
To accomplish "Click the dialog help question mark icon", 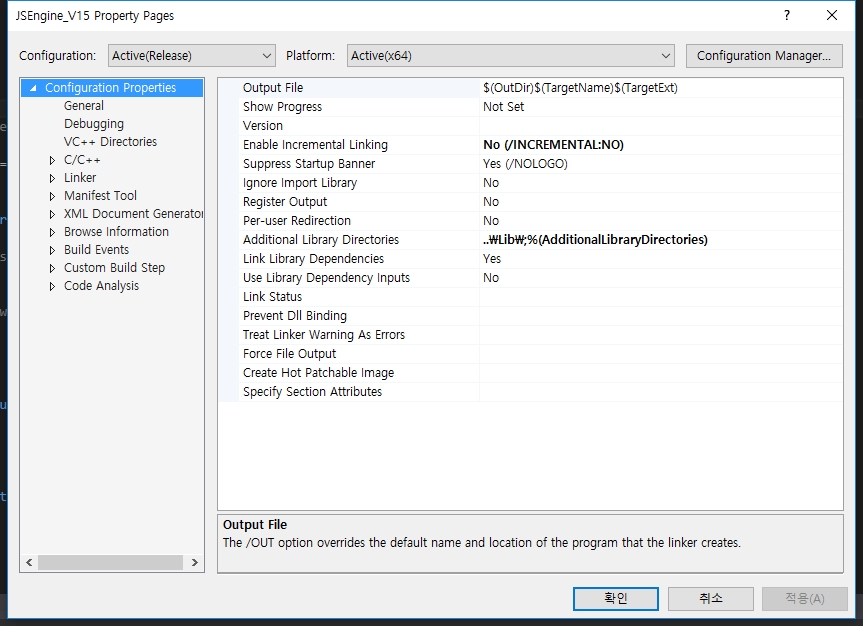I will tap(786, 15).
